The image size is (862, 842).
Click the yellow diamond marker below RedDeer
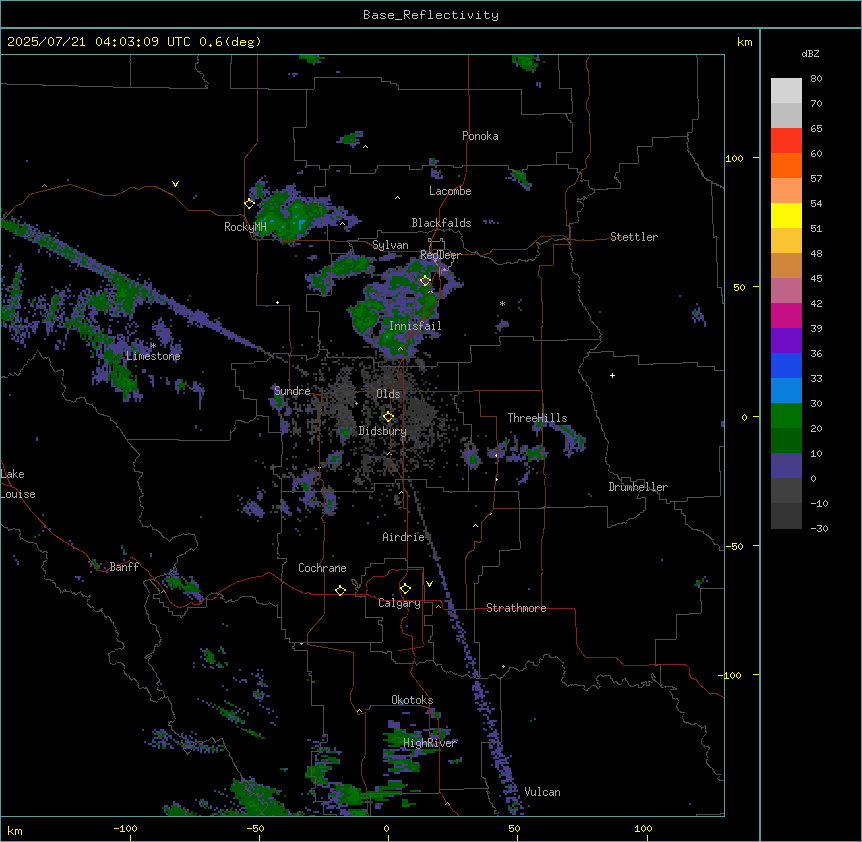pos(425,281)
